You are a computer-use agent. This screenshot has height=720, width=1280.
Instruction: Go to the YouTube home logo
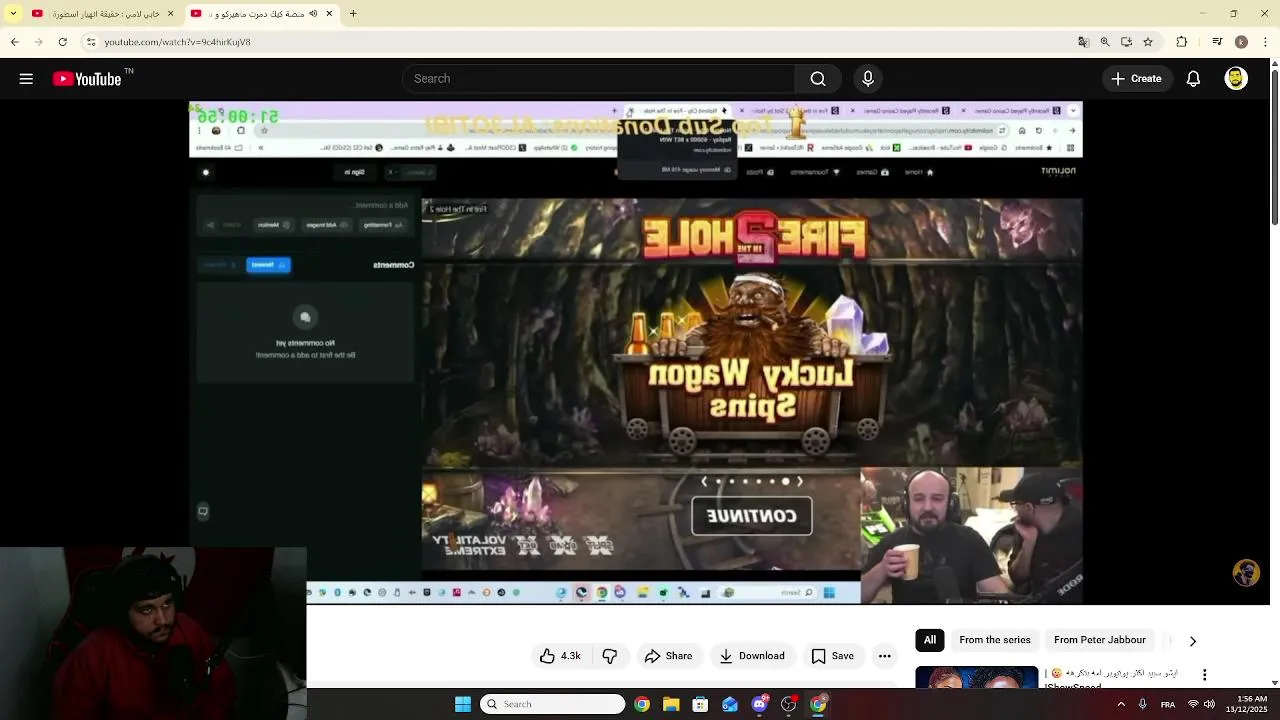pyautogui.click(x=87, y=79)
